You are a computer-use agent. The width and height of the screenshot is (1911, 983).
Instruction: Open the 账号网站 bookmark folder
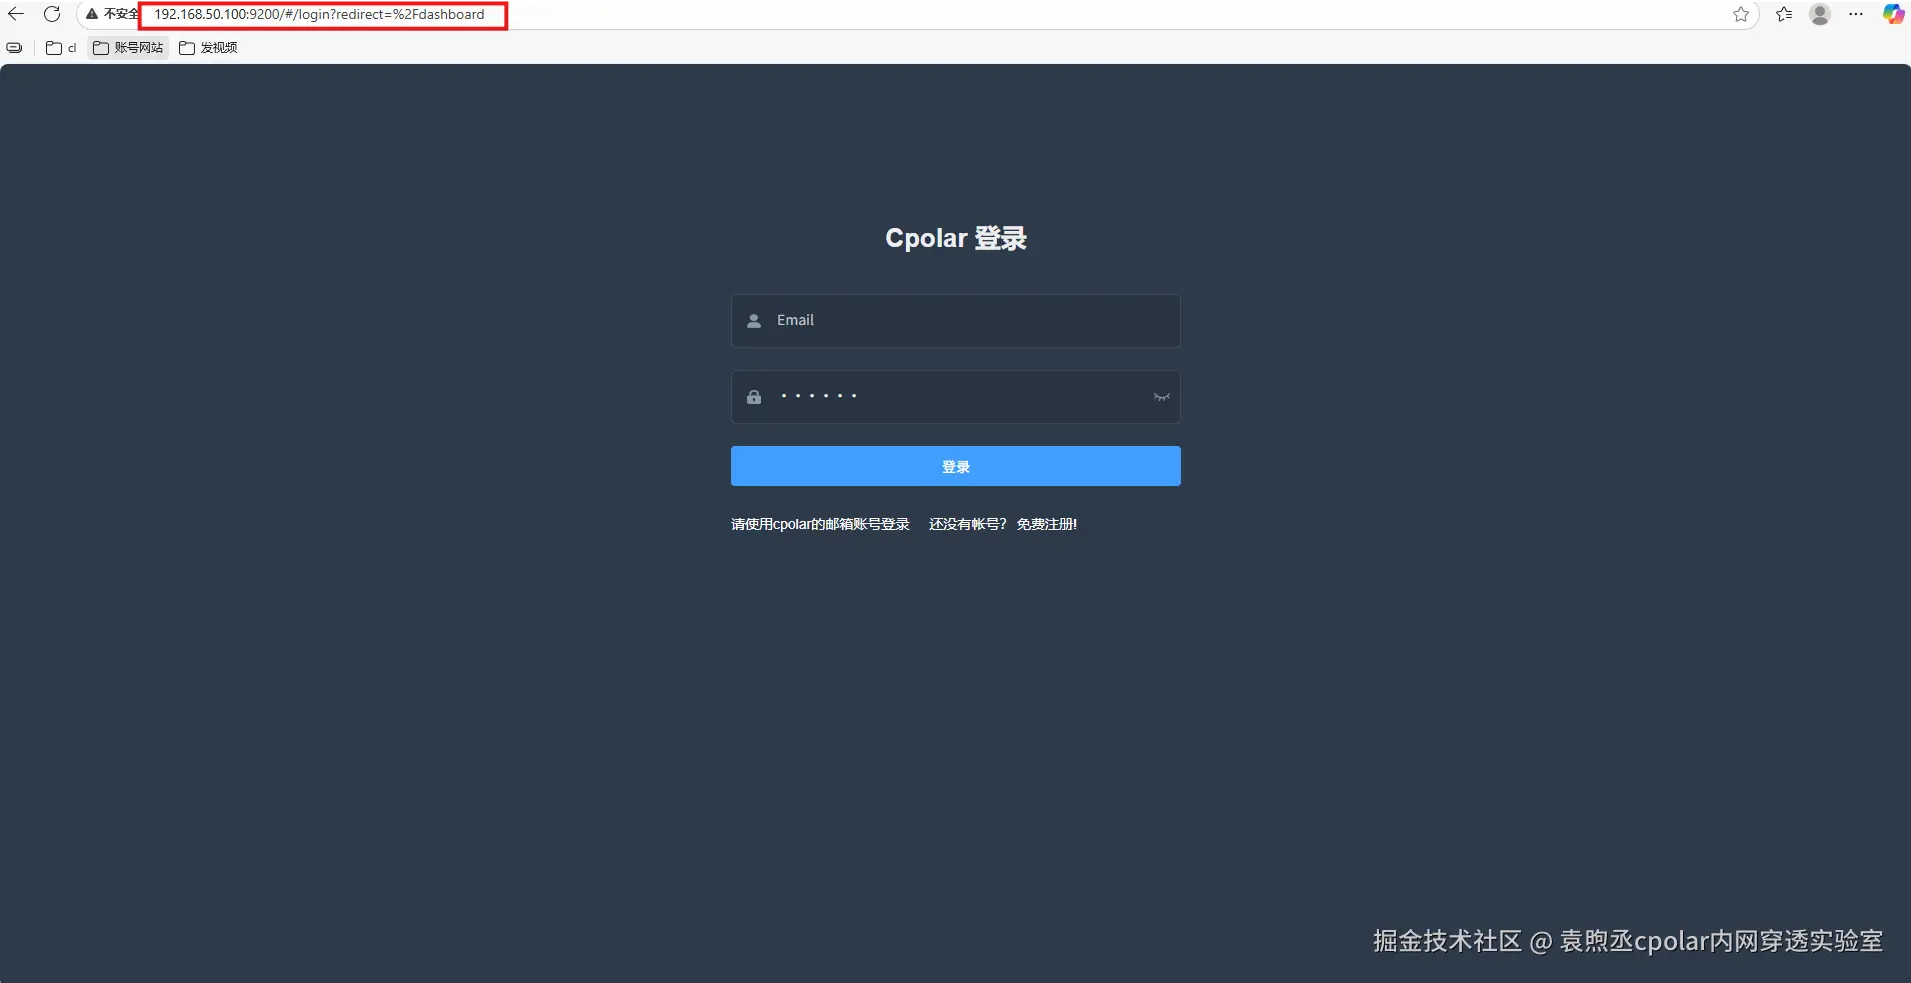(x=128, y=48)
